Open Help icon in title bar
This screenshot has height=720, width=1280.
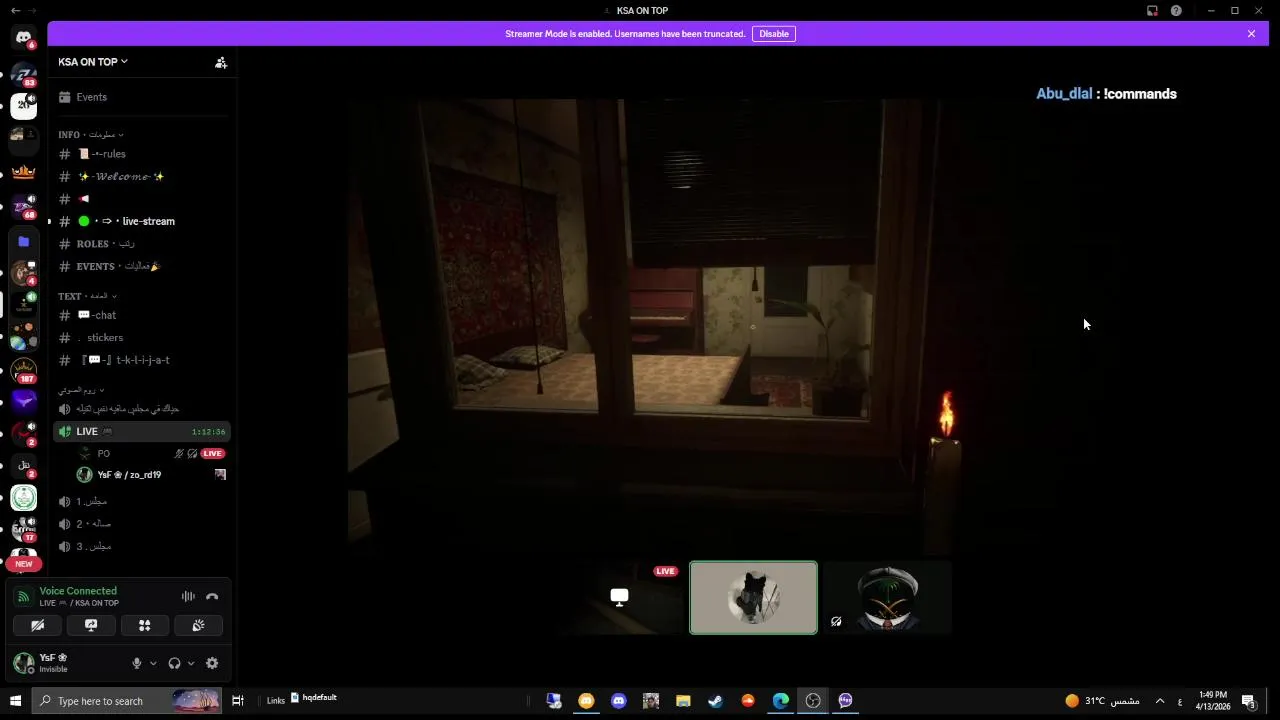(1176, 10)
